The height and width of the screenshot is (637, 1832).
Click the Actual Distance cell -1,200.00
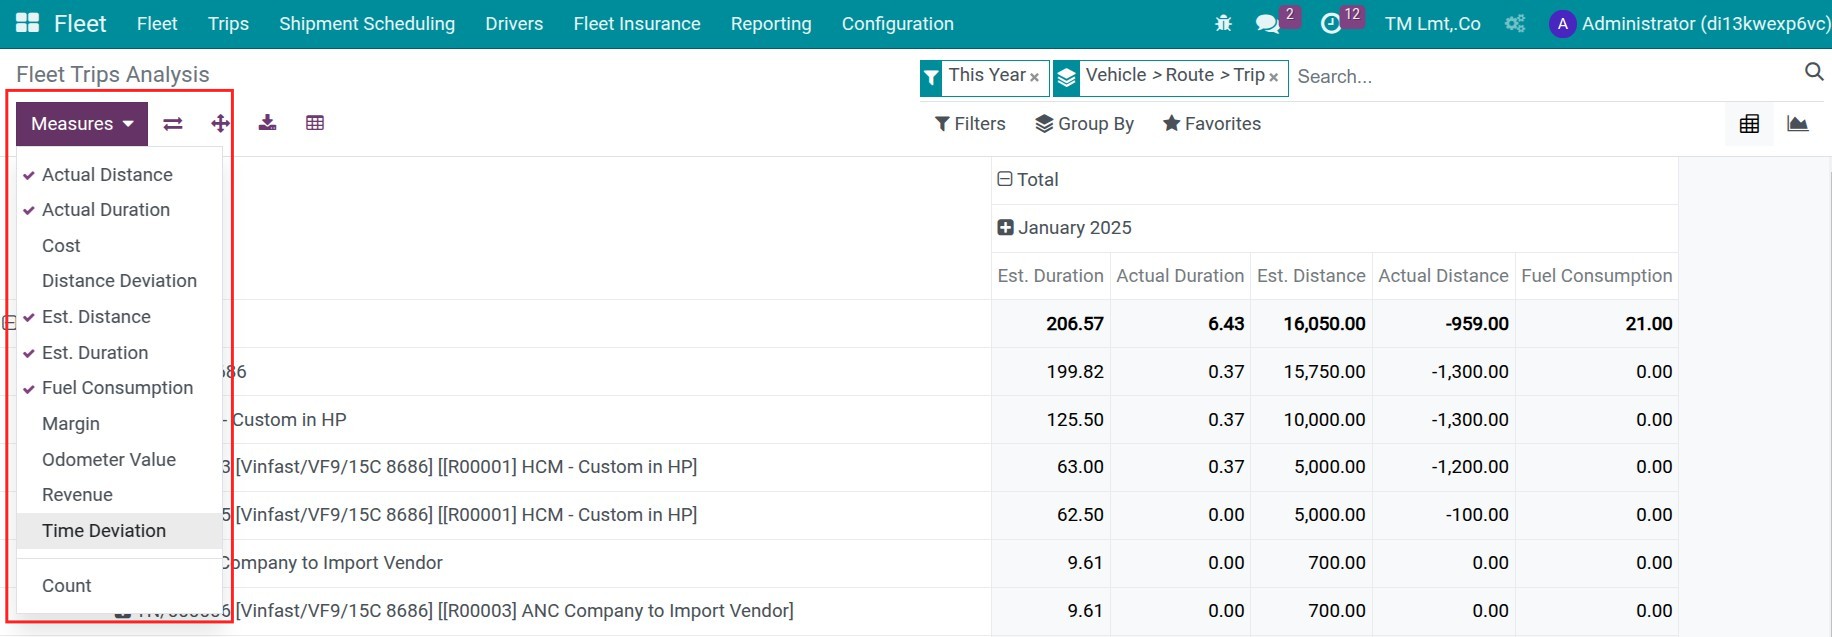[1443, 467]
